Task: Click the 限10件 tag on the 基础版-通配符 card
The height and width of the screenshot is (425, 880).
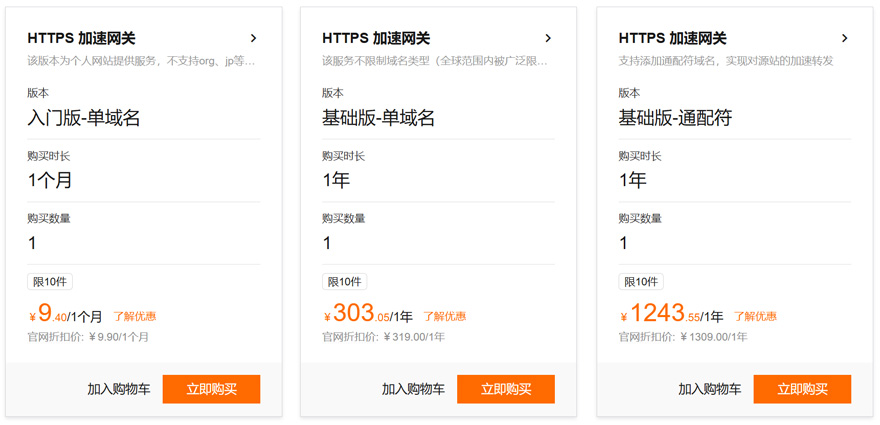Action: [641, 282]
